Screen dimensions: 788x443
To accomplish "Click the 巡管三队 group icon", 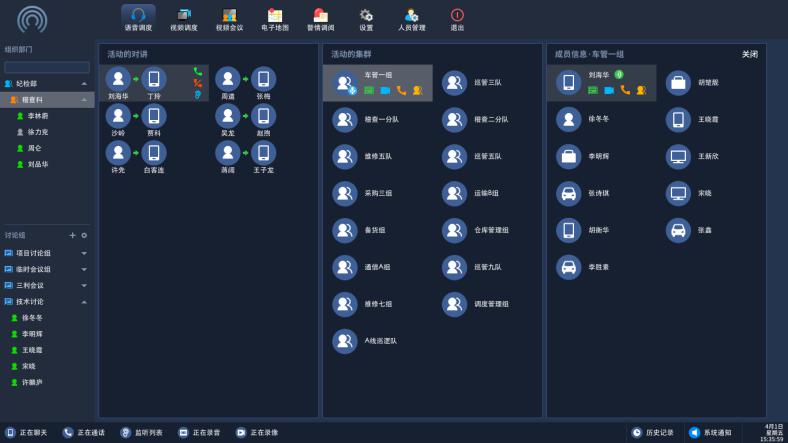I will point(455,83).
